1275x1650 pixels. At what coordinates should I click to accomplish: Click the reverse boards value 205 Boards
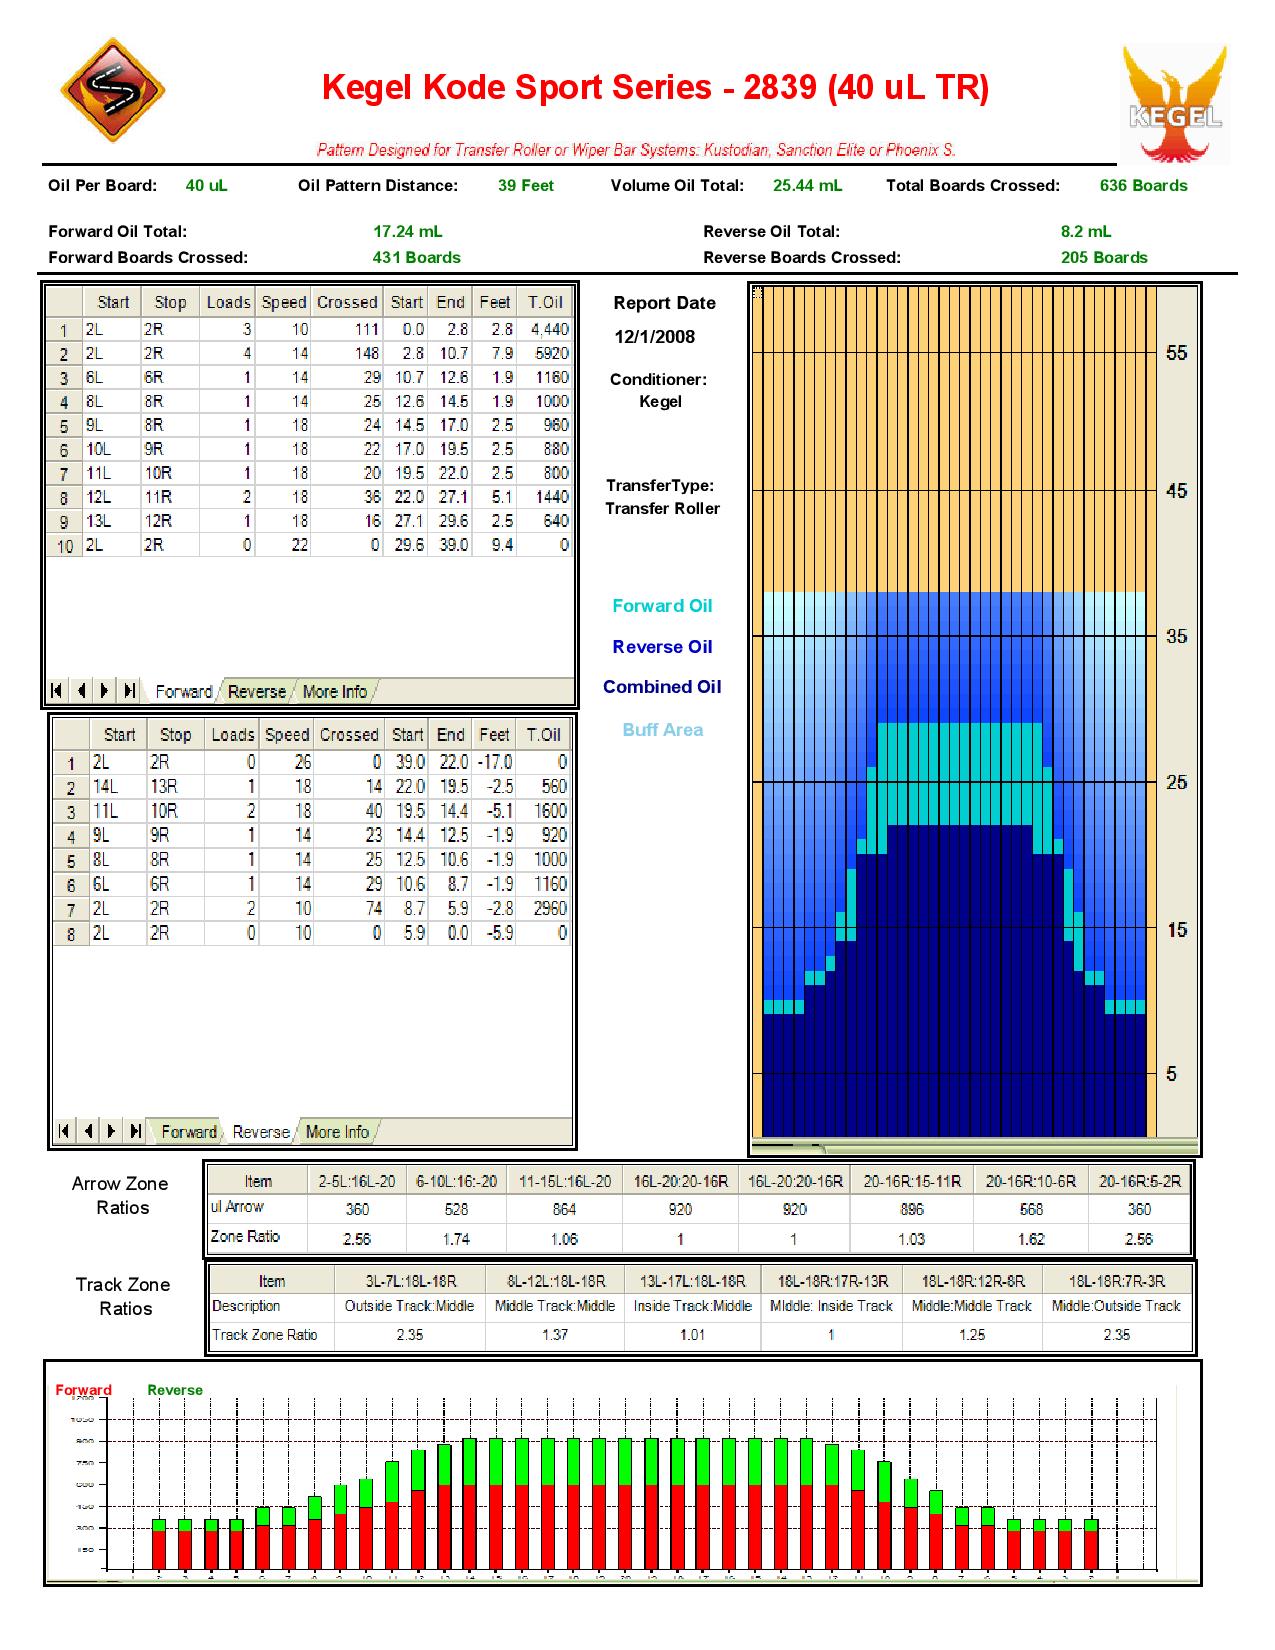[x=1104, y=258]
